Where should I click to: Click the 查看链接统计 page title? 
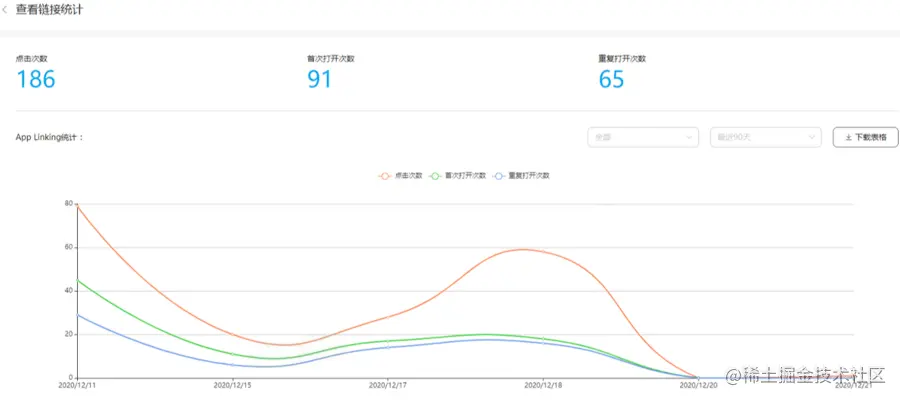click(x=49, y=10)
